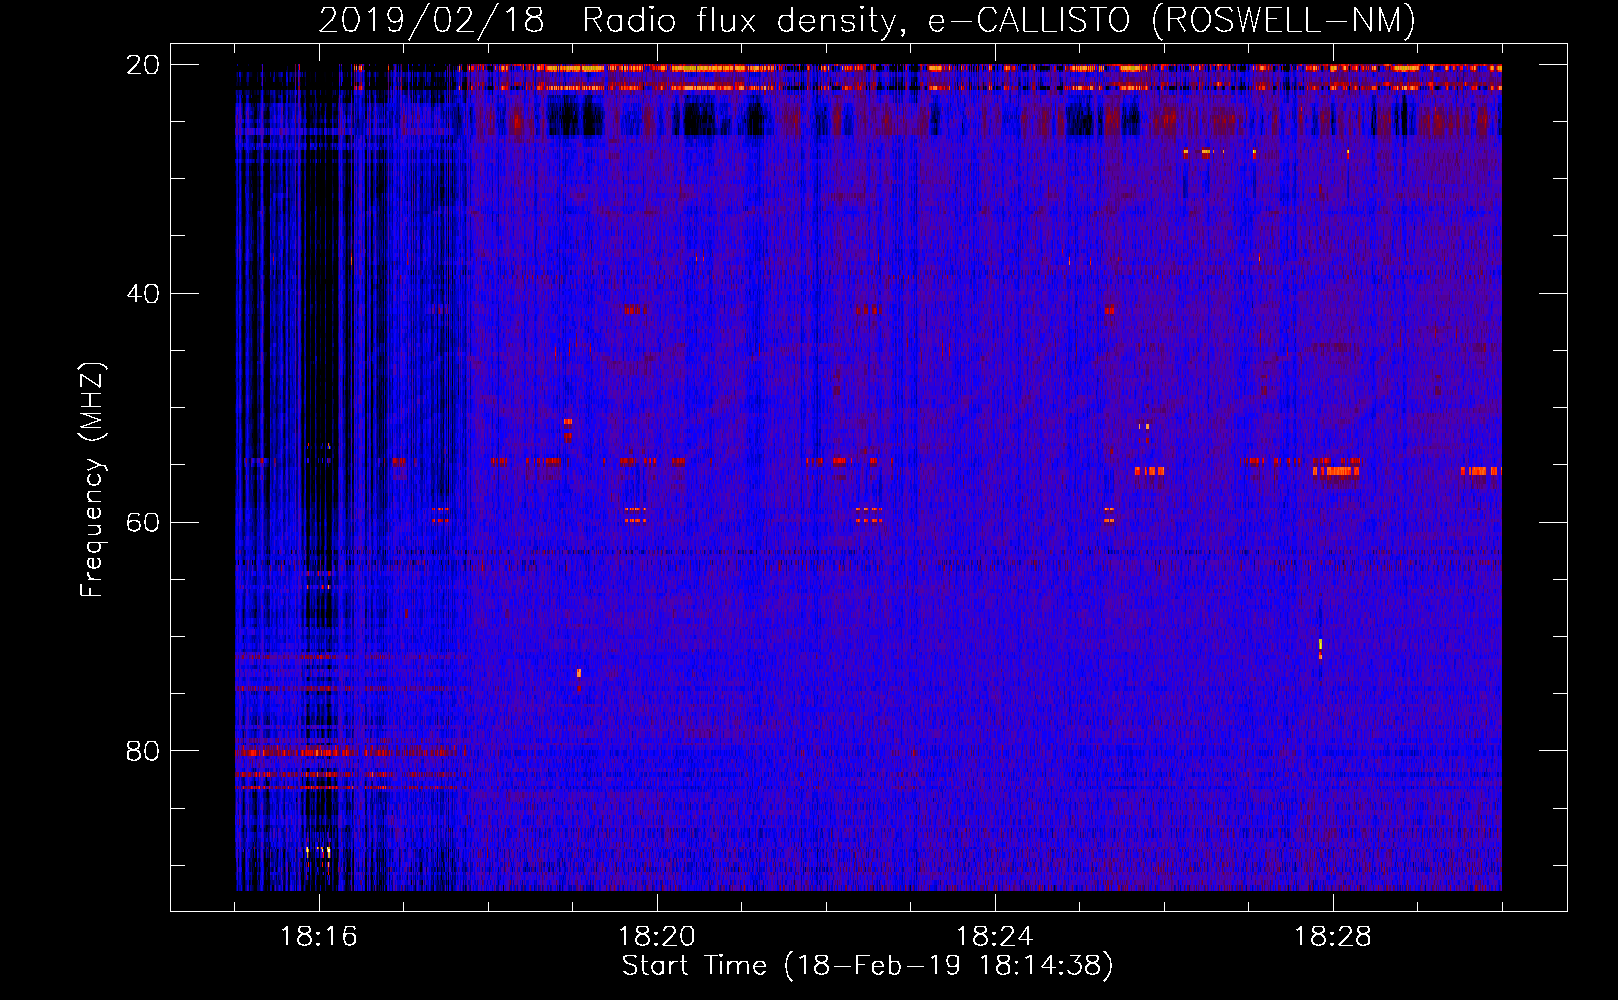Viewport: 1618px width, 1000px height.
Task: Click the time tick label '18:16'
Action: (x=319, y=937)
